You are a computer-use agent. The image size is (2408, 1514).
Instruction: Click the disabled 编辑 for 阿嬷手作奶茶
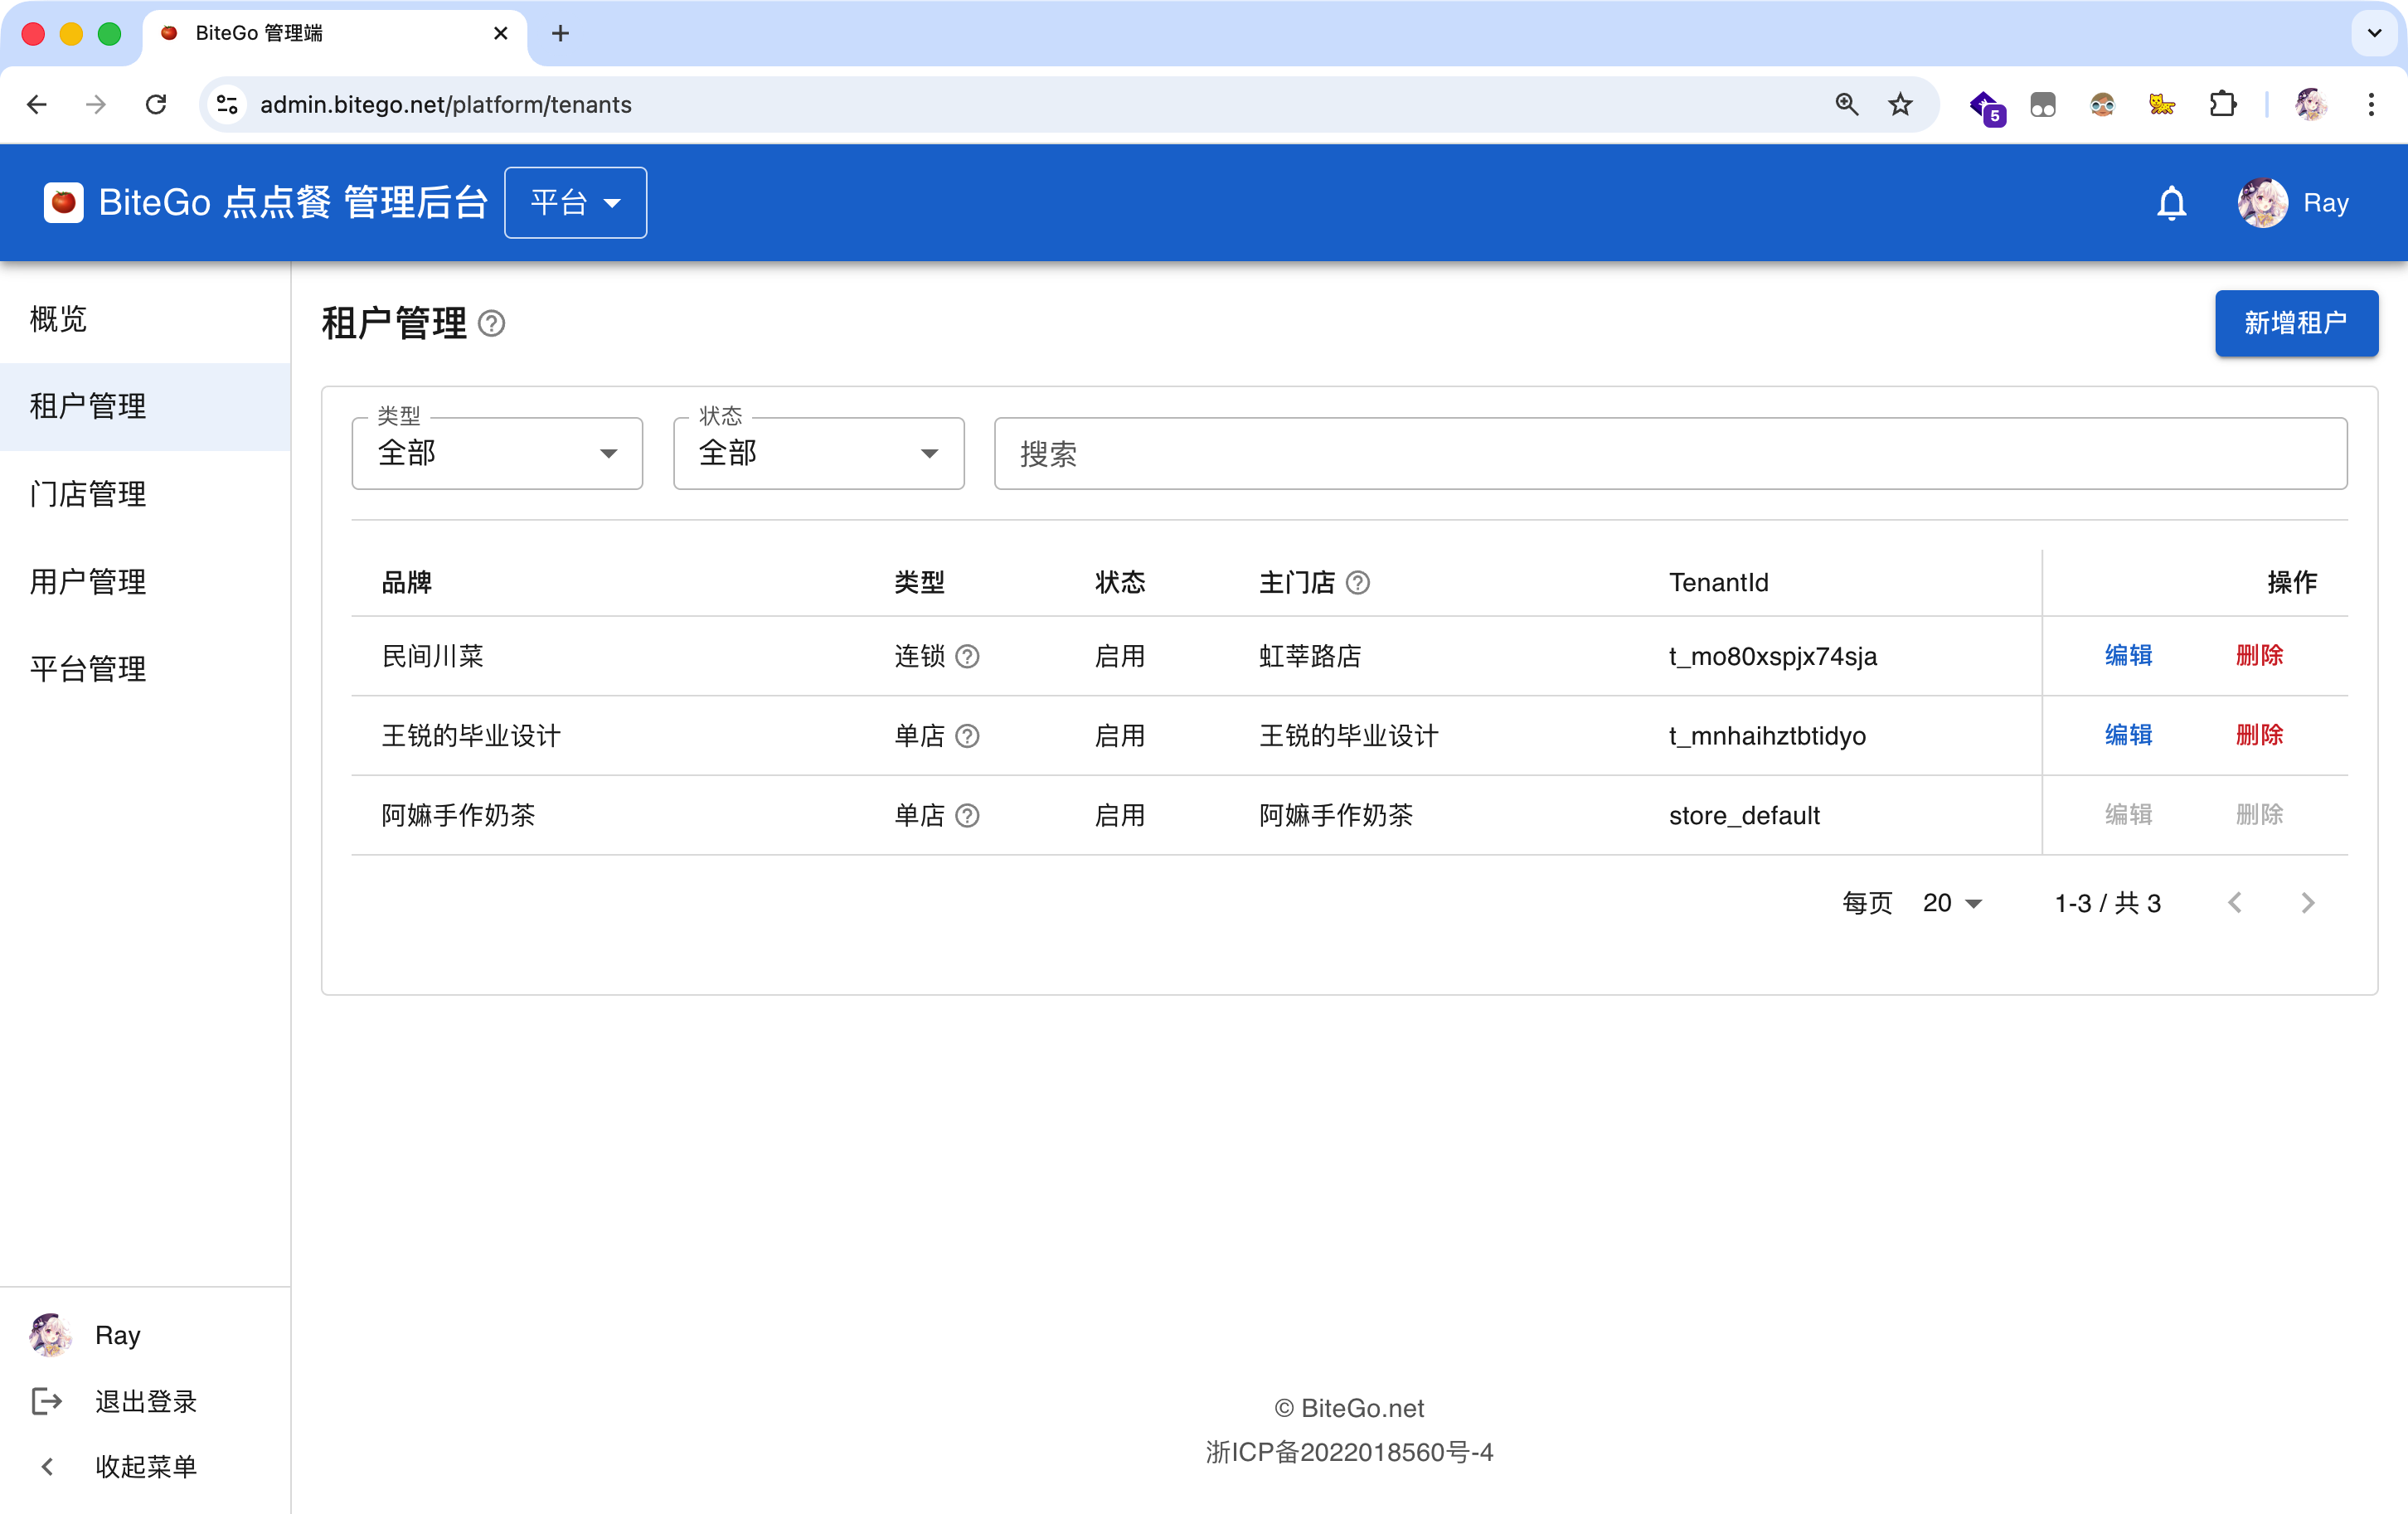tap(2128, 815)
